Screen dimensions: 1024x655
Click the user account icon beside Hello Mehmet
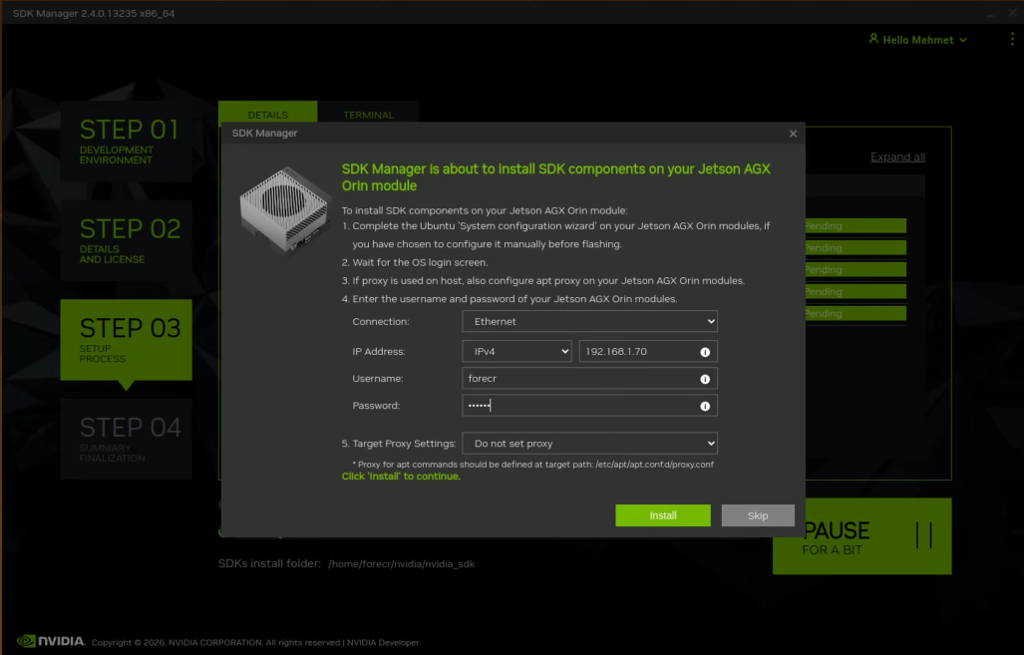[x=875, y=39]
